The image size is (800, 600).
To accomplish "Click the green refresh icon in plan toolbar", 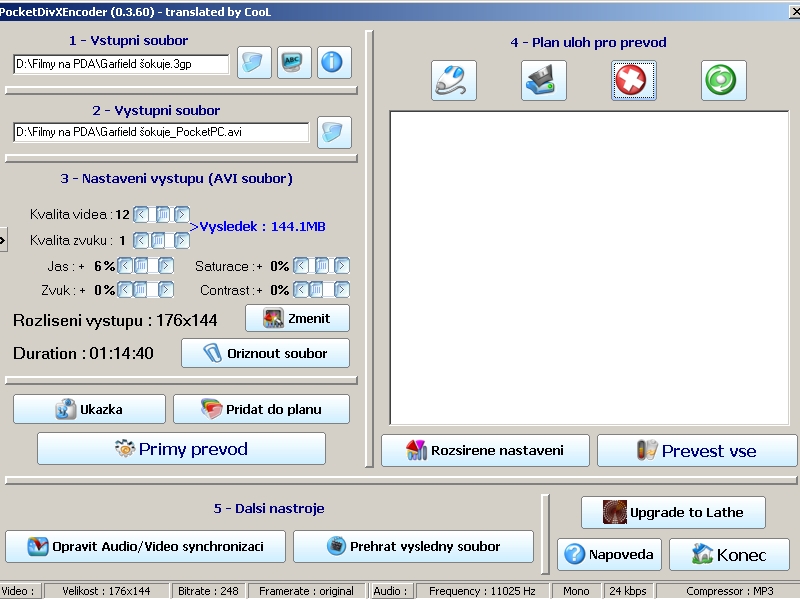I will [x=723, y=81].
